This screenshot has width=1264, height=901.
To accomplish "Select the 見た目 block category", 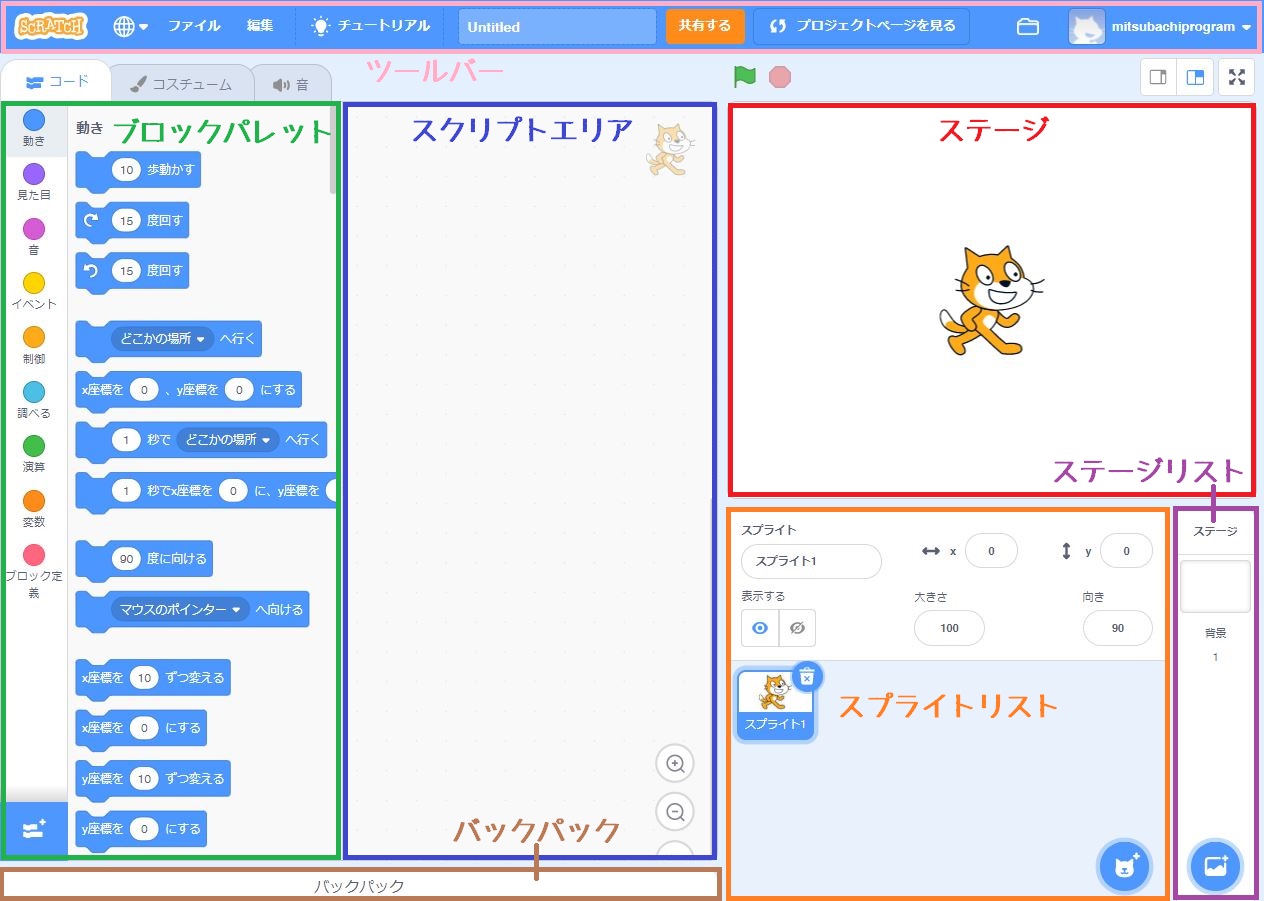I will 34,182.
